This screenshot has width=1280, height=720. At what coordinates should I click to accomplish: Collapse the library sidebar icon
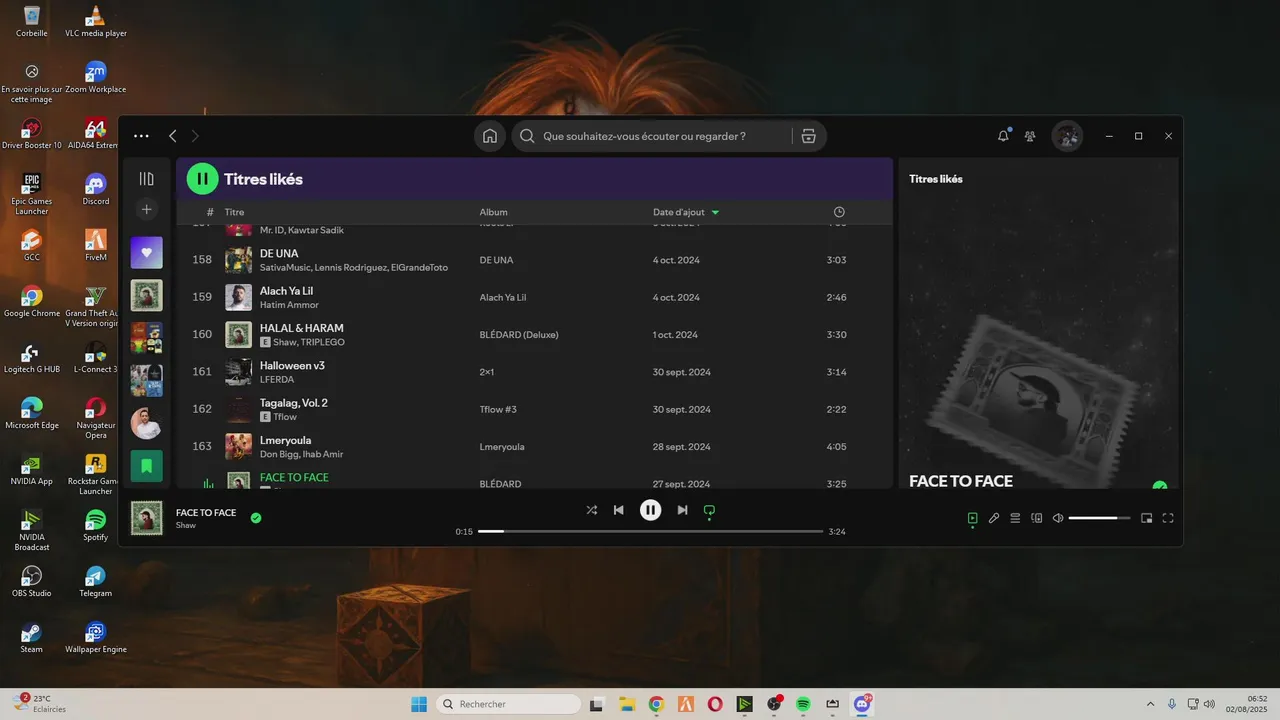coord(146,179)
